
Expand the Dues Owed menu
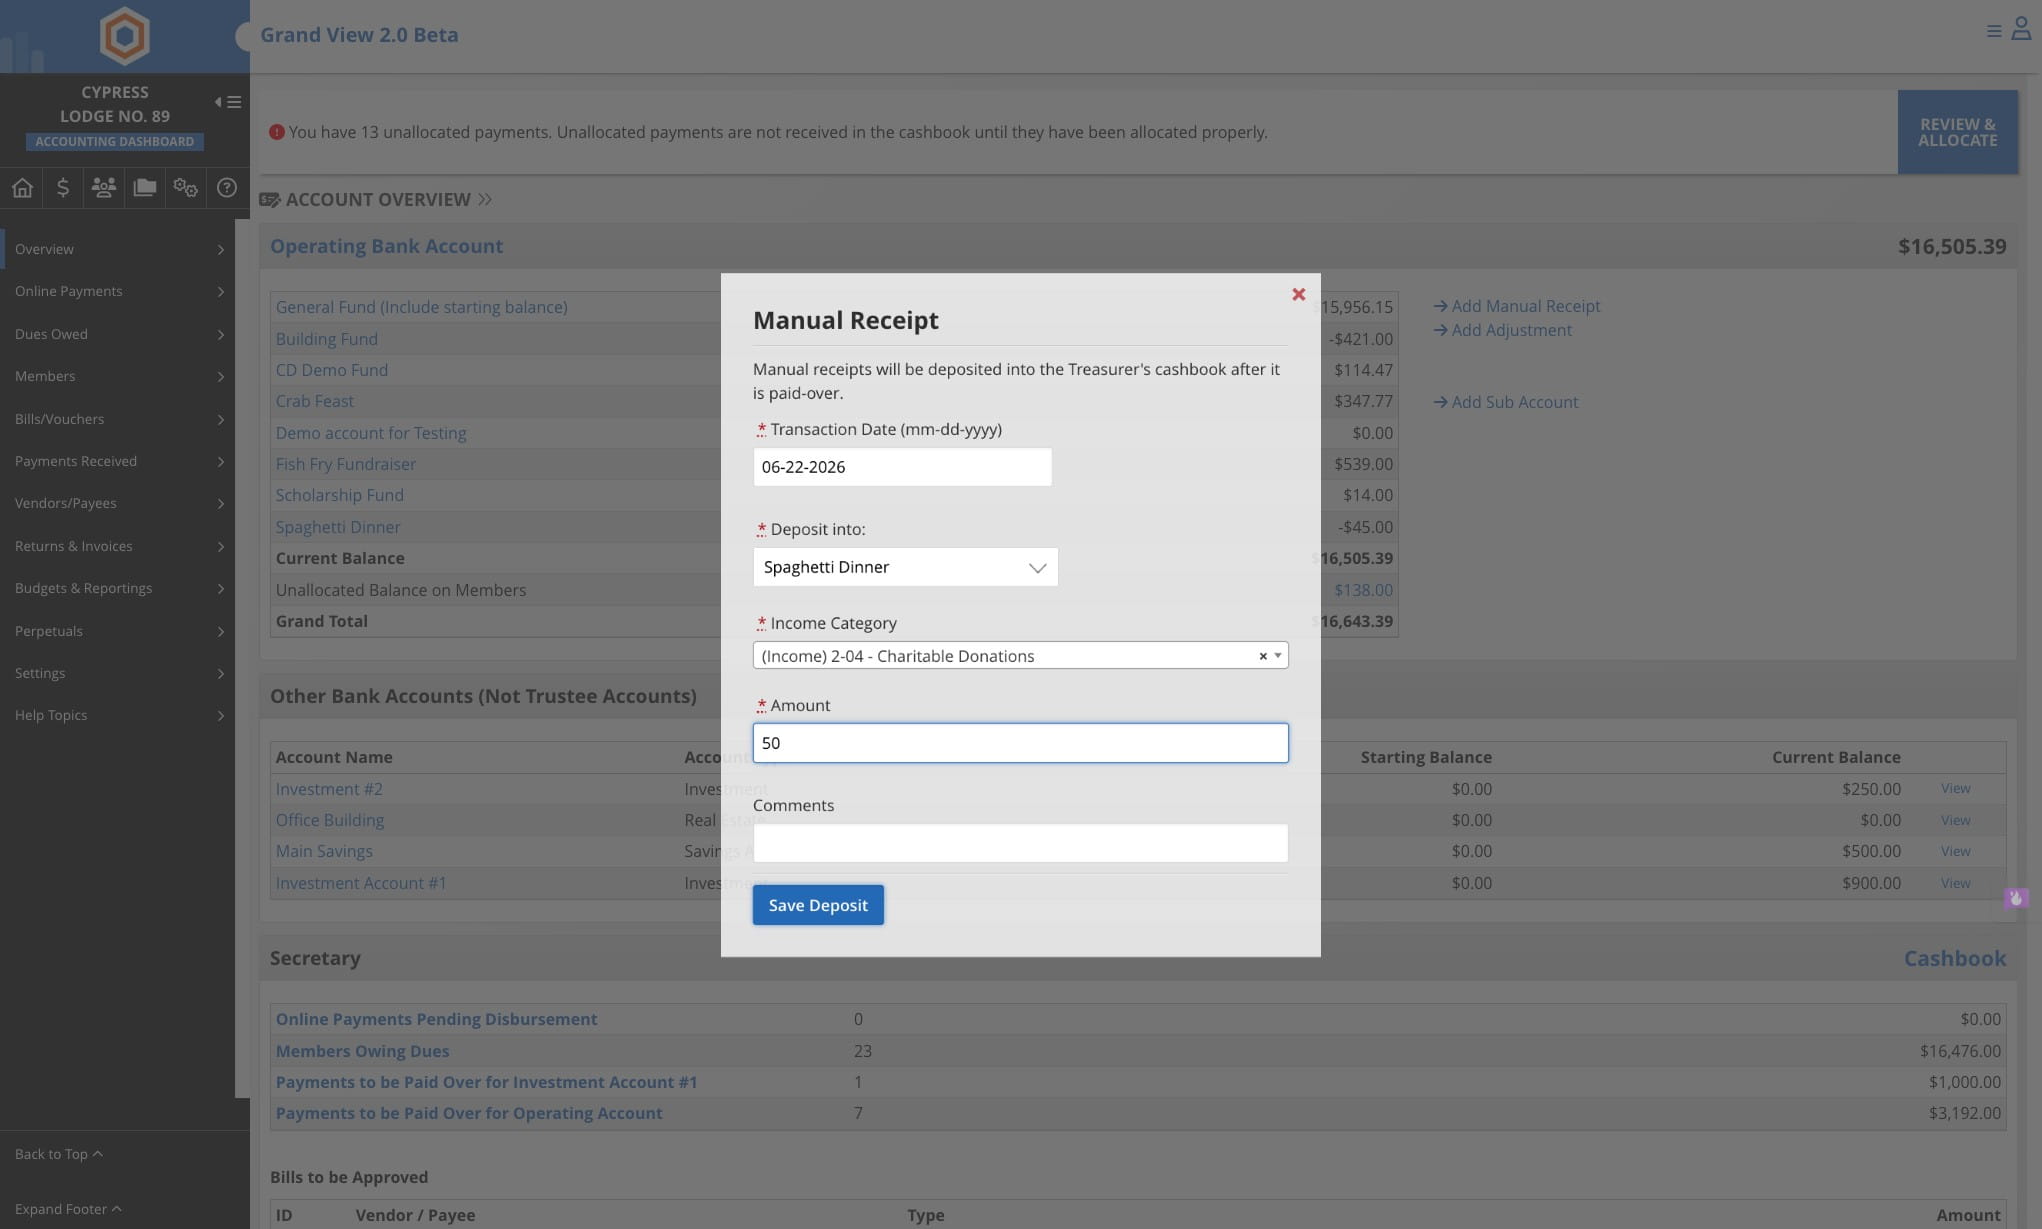pos(117,334)
